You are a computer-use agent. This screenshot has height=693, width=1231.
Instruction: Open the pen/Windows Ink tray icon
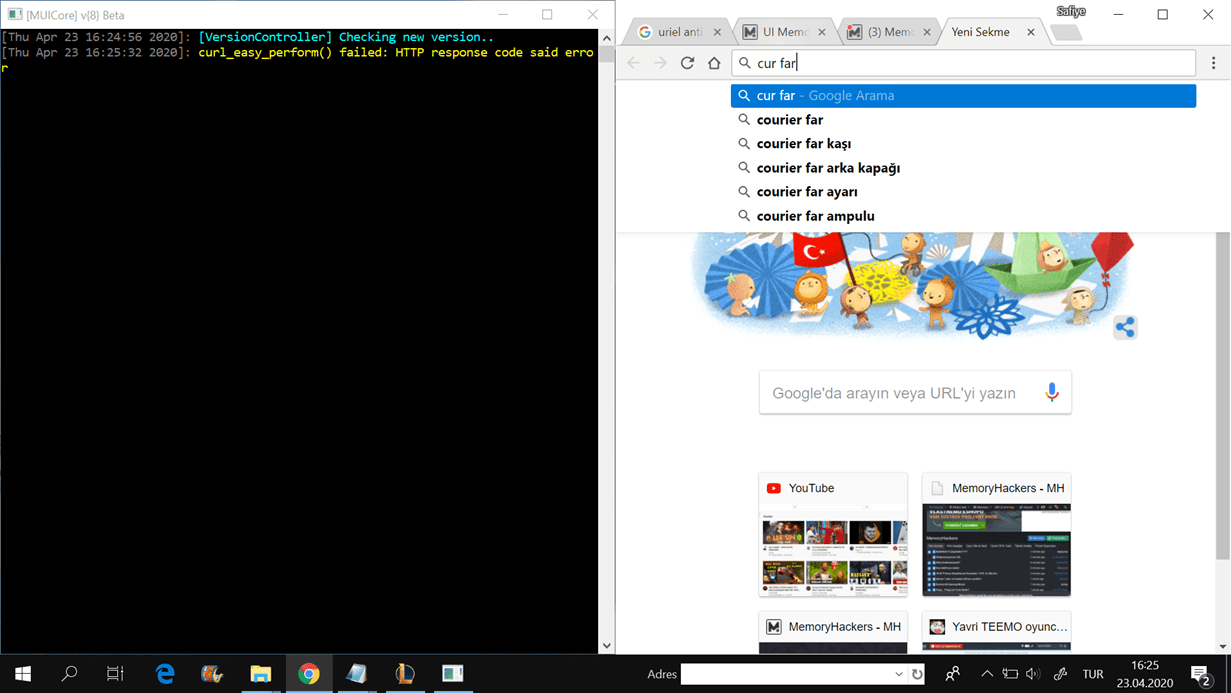[x=1060, y=674]
